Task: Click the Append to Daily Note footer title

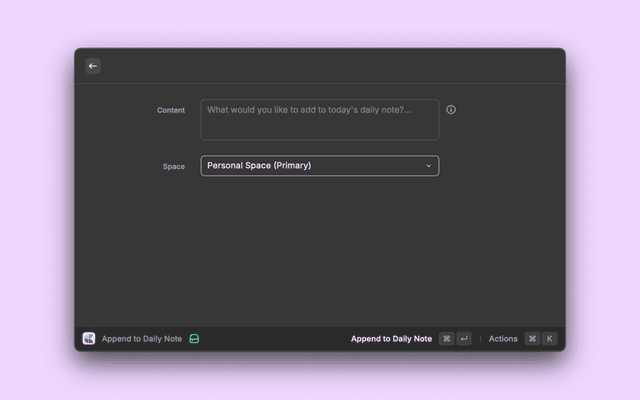Action: (x=142, y=339)
